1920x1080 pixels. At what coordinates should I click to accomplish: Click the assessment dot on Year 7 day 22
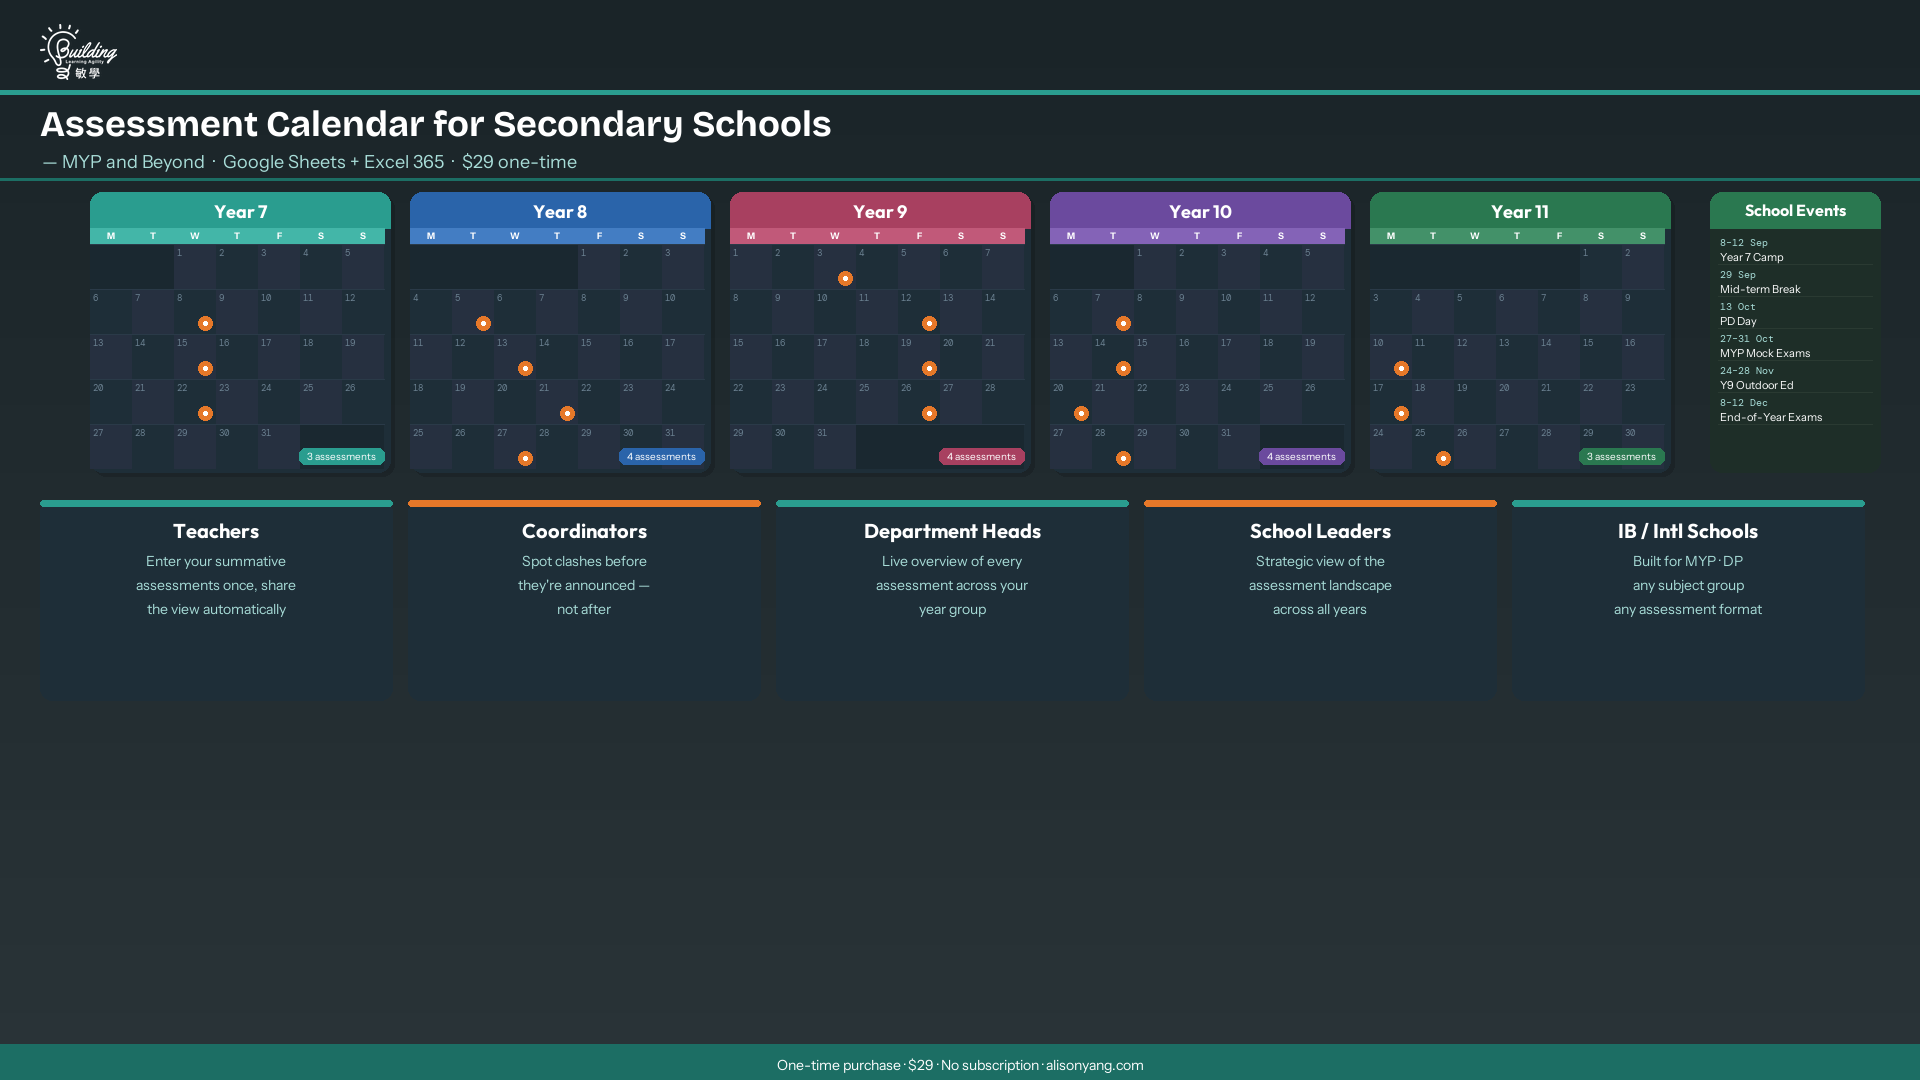[x=205, y=413]
